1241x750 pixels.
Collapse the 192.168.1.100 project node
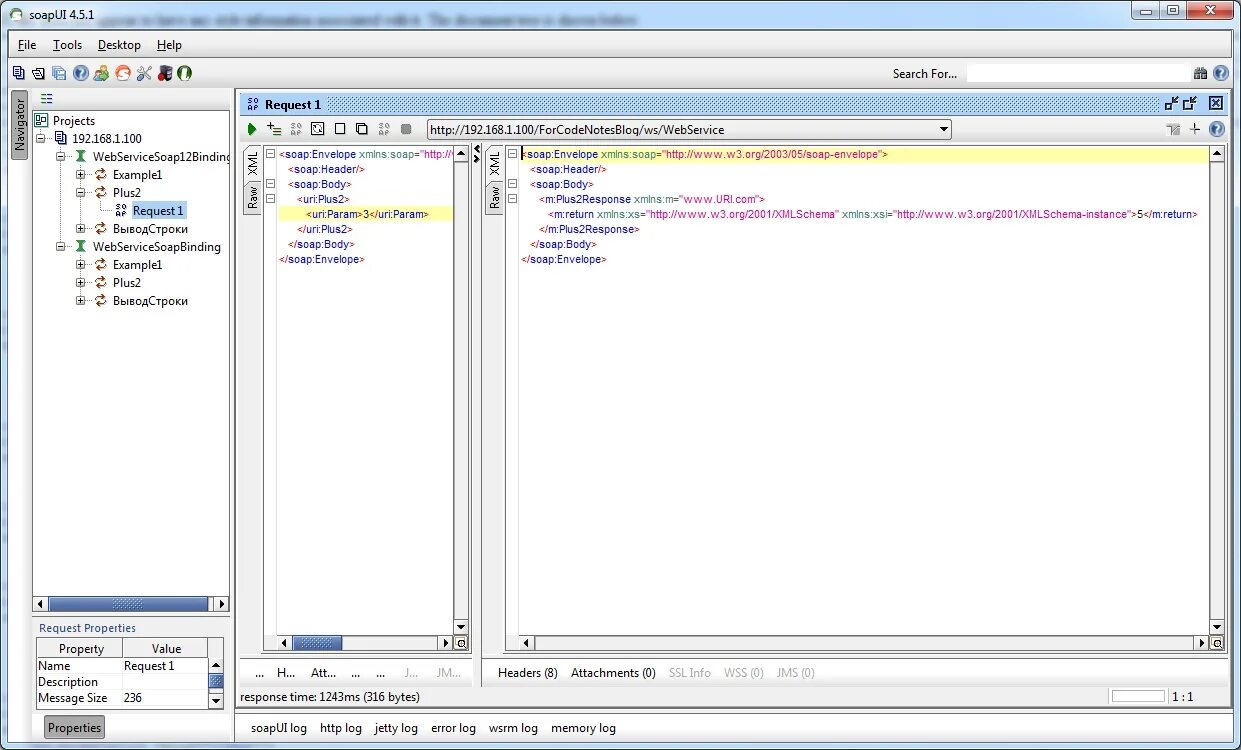(x=42, y=138)
